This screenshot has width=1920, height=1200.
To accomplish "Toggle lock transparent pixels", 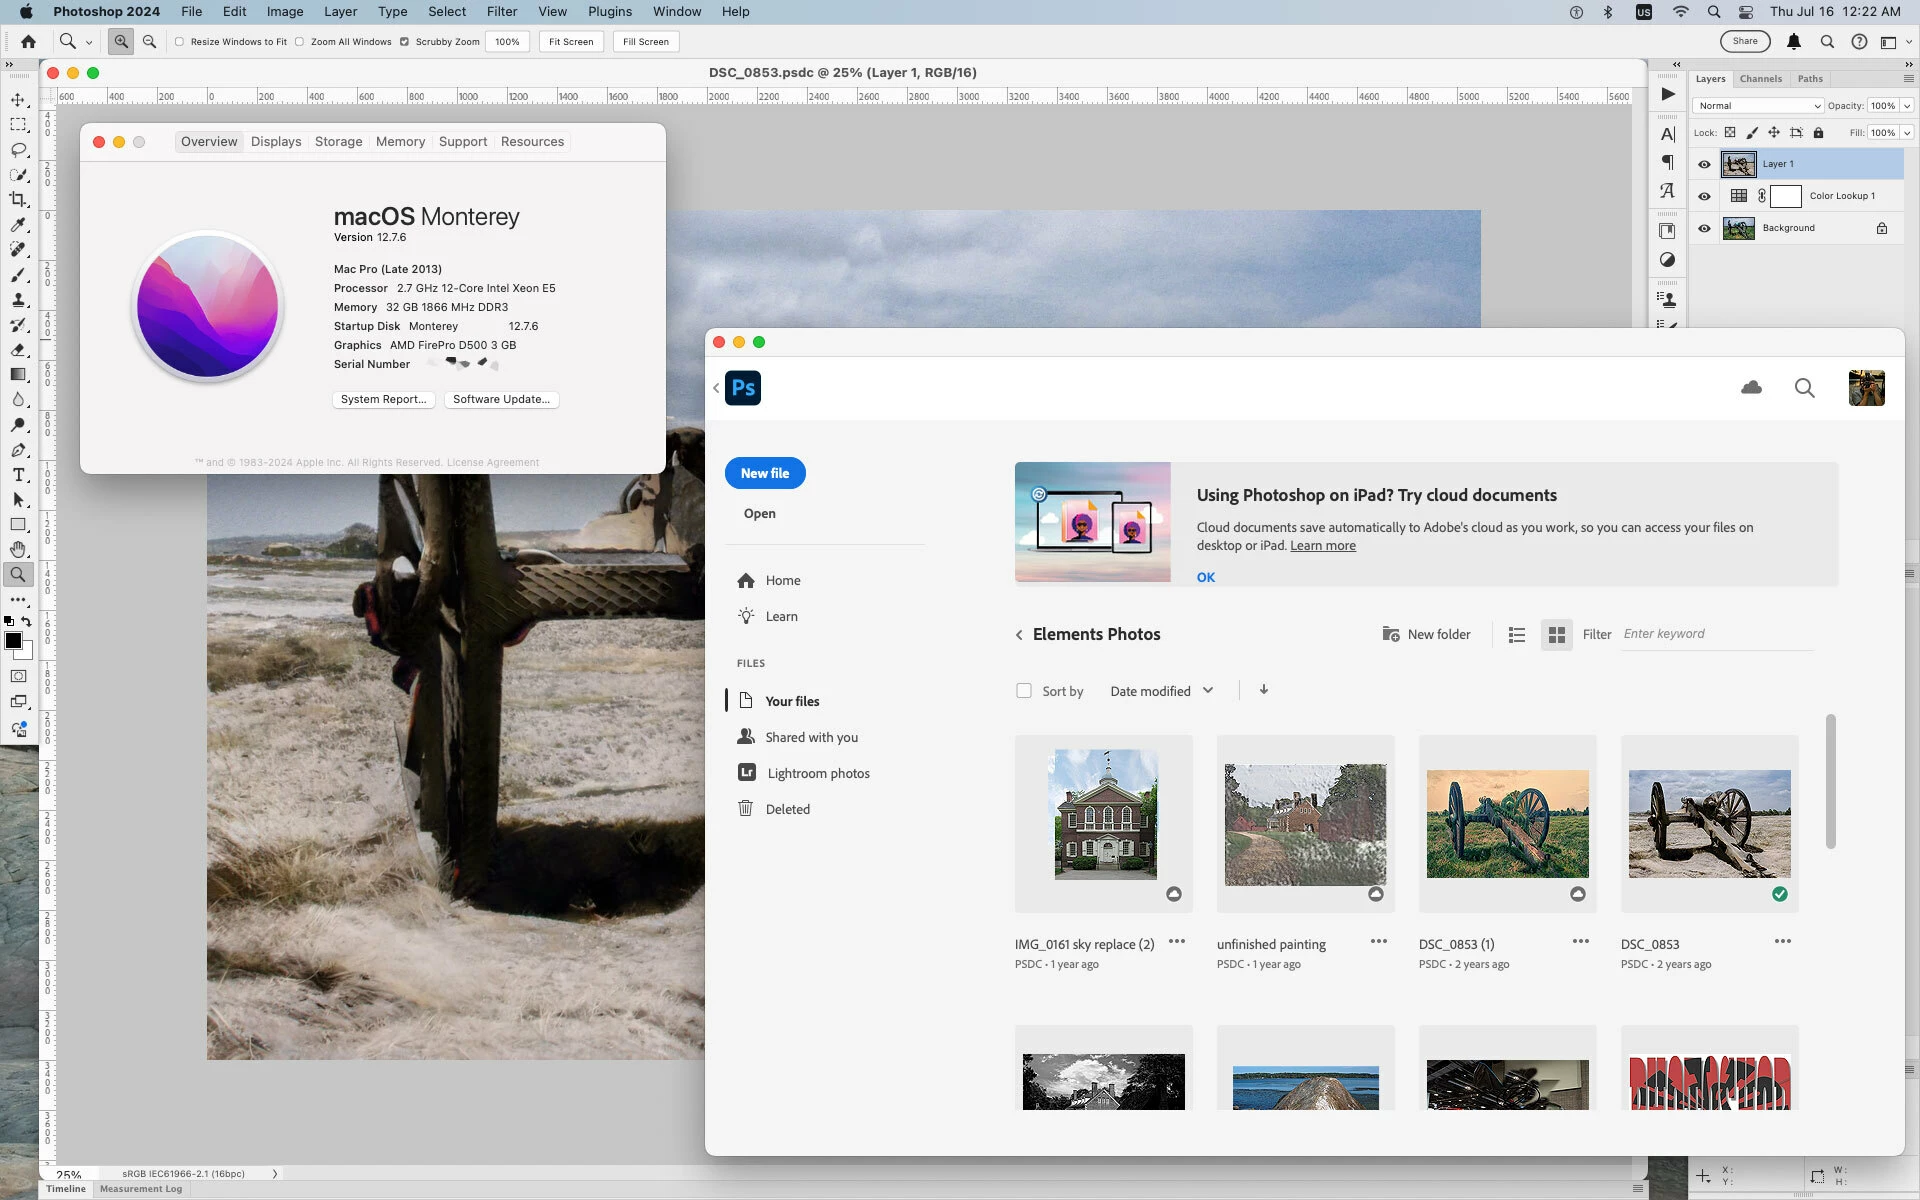I will pyautogui.click(x=1730, y=133).
